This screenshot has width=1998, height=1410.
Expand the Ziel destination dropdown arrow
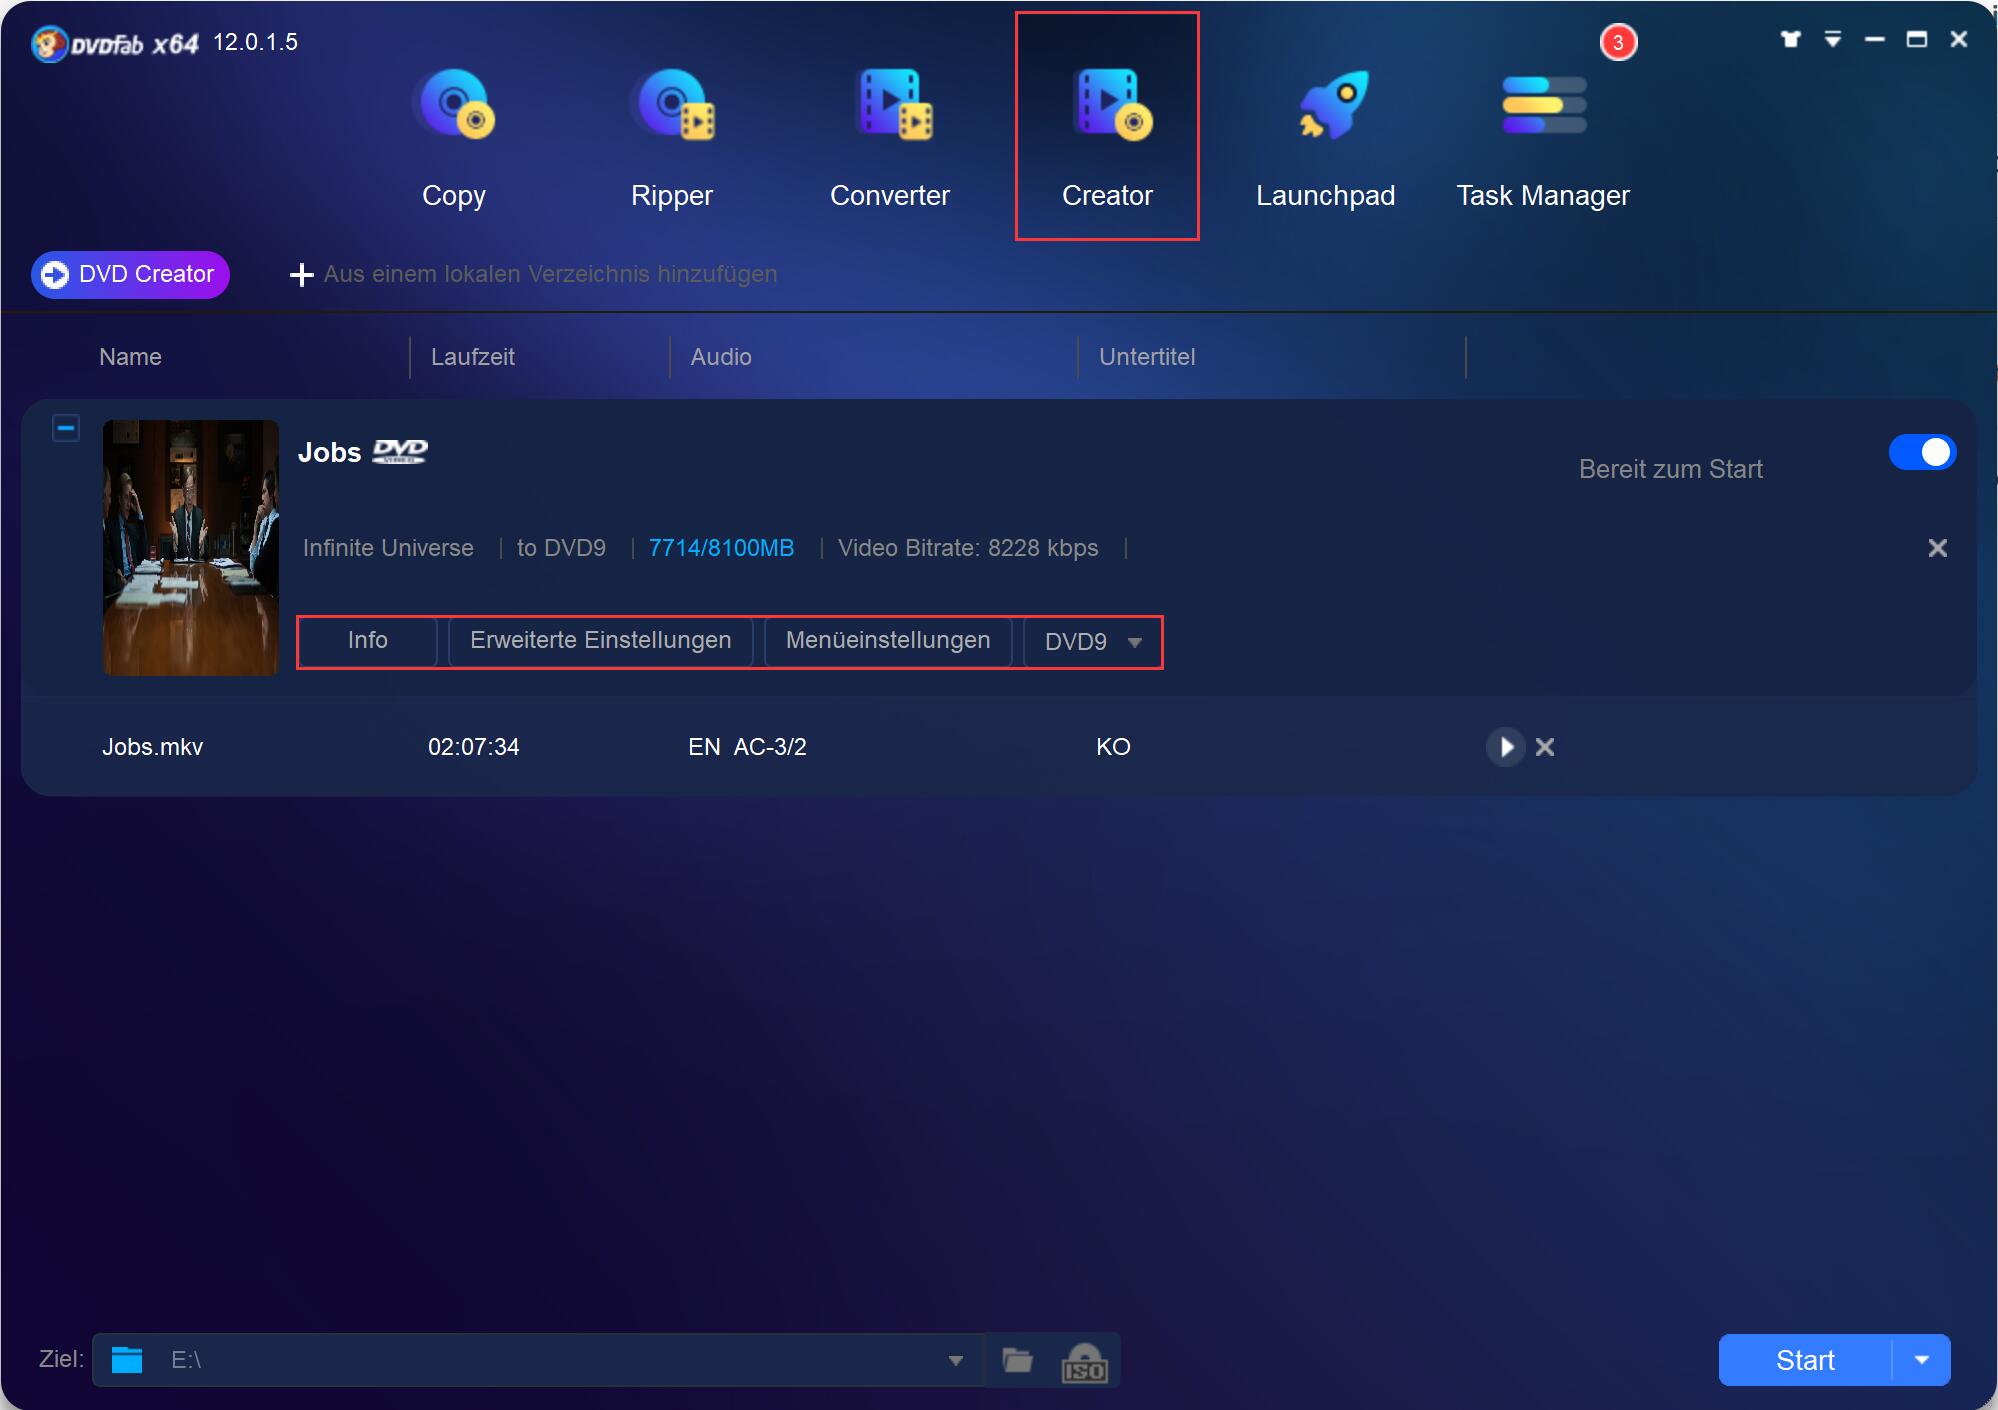tap(955, 1361)
